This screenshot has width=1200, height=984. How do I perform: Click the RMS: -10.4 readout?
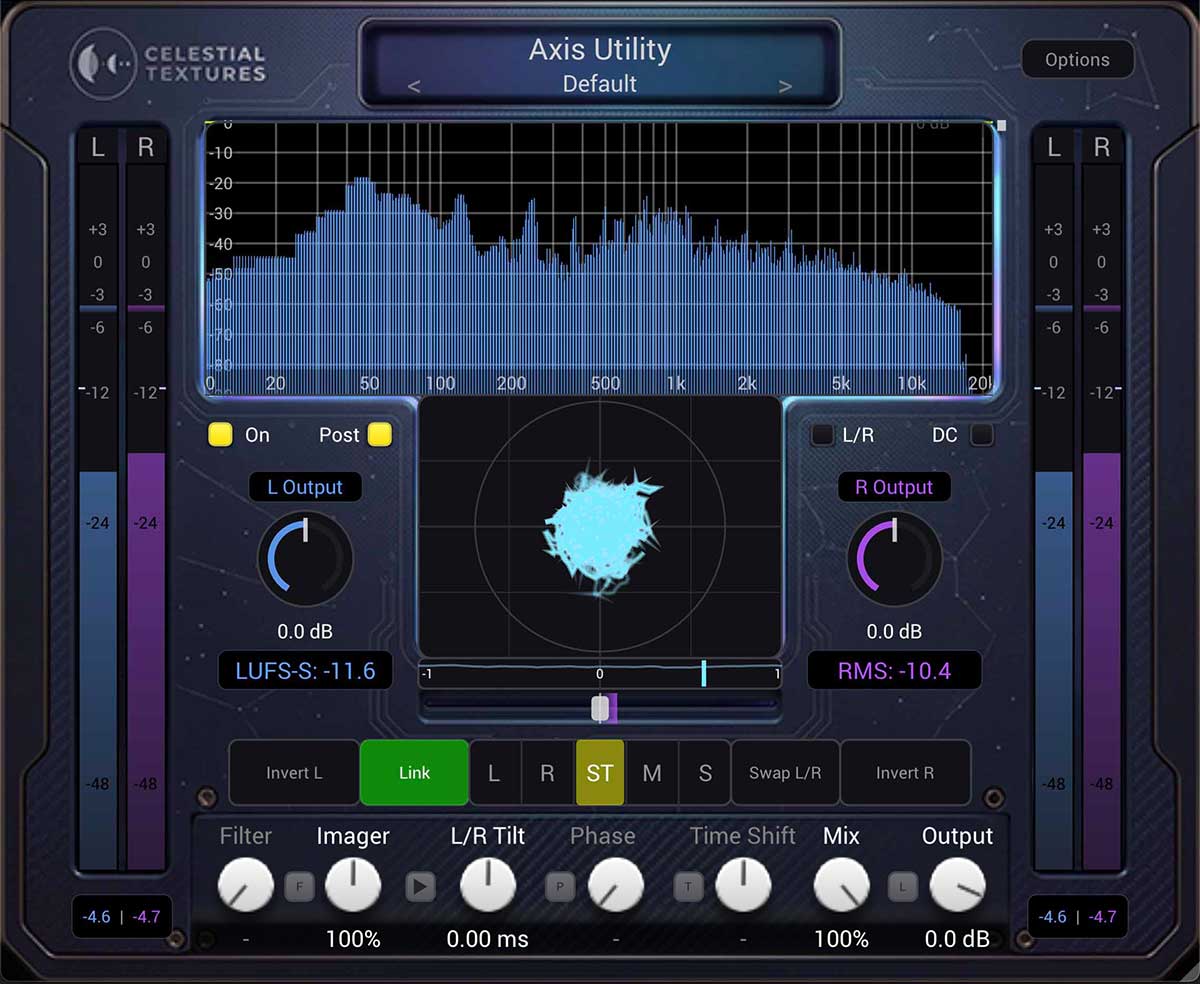coord(894,671)
